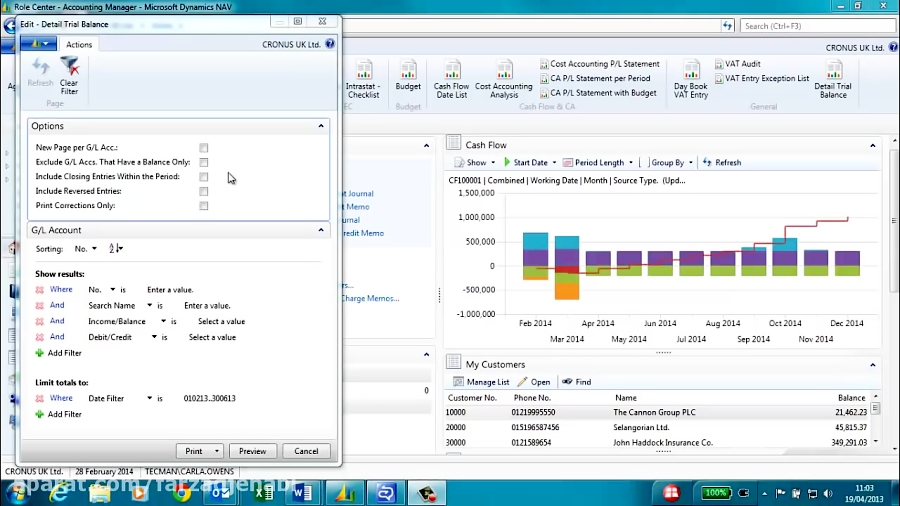Remove the No. filter row
900x506 pixels.
(40, 290)
